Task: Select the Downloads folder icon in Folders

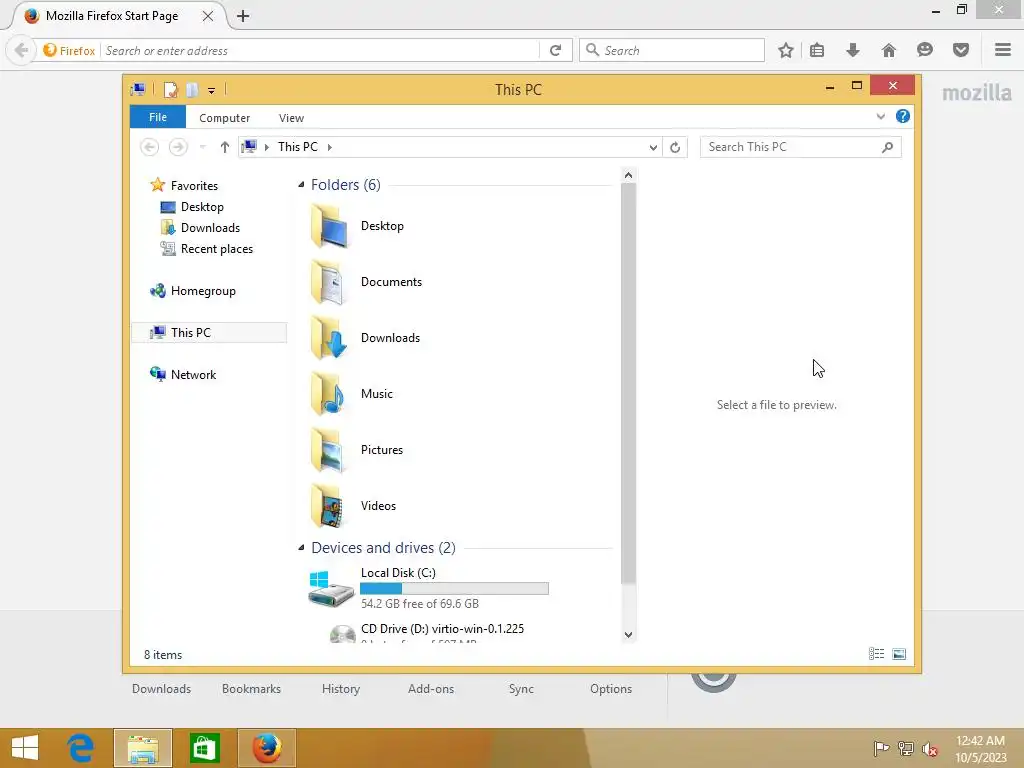Action: pyautogui.click(x=328, y=338)
